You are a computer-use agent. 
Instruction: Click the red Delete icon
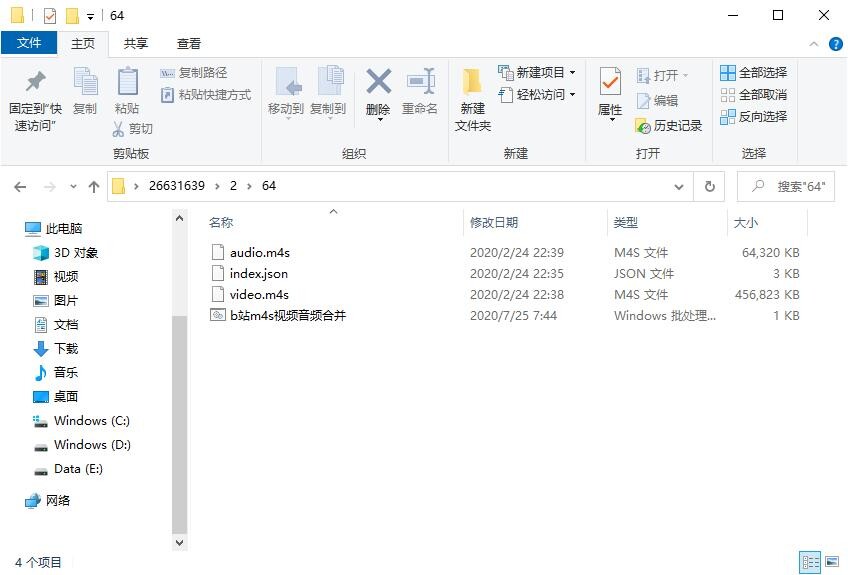coord(378,84)
